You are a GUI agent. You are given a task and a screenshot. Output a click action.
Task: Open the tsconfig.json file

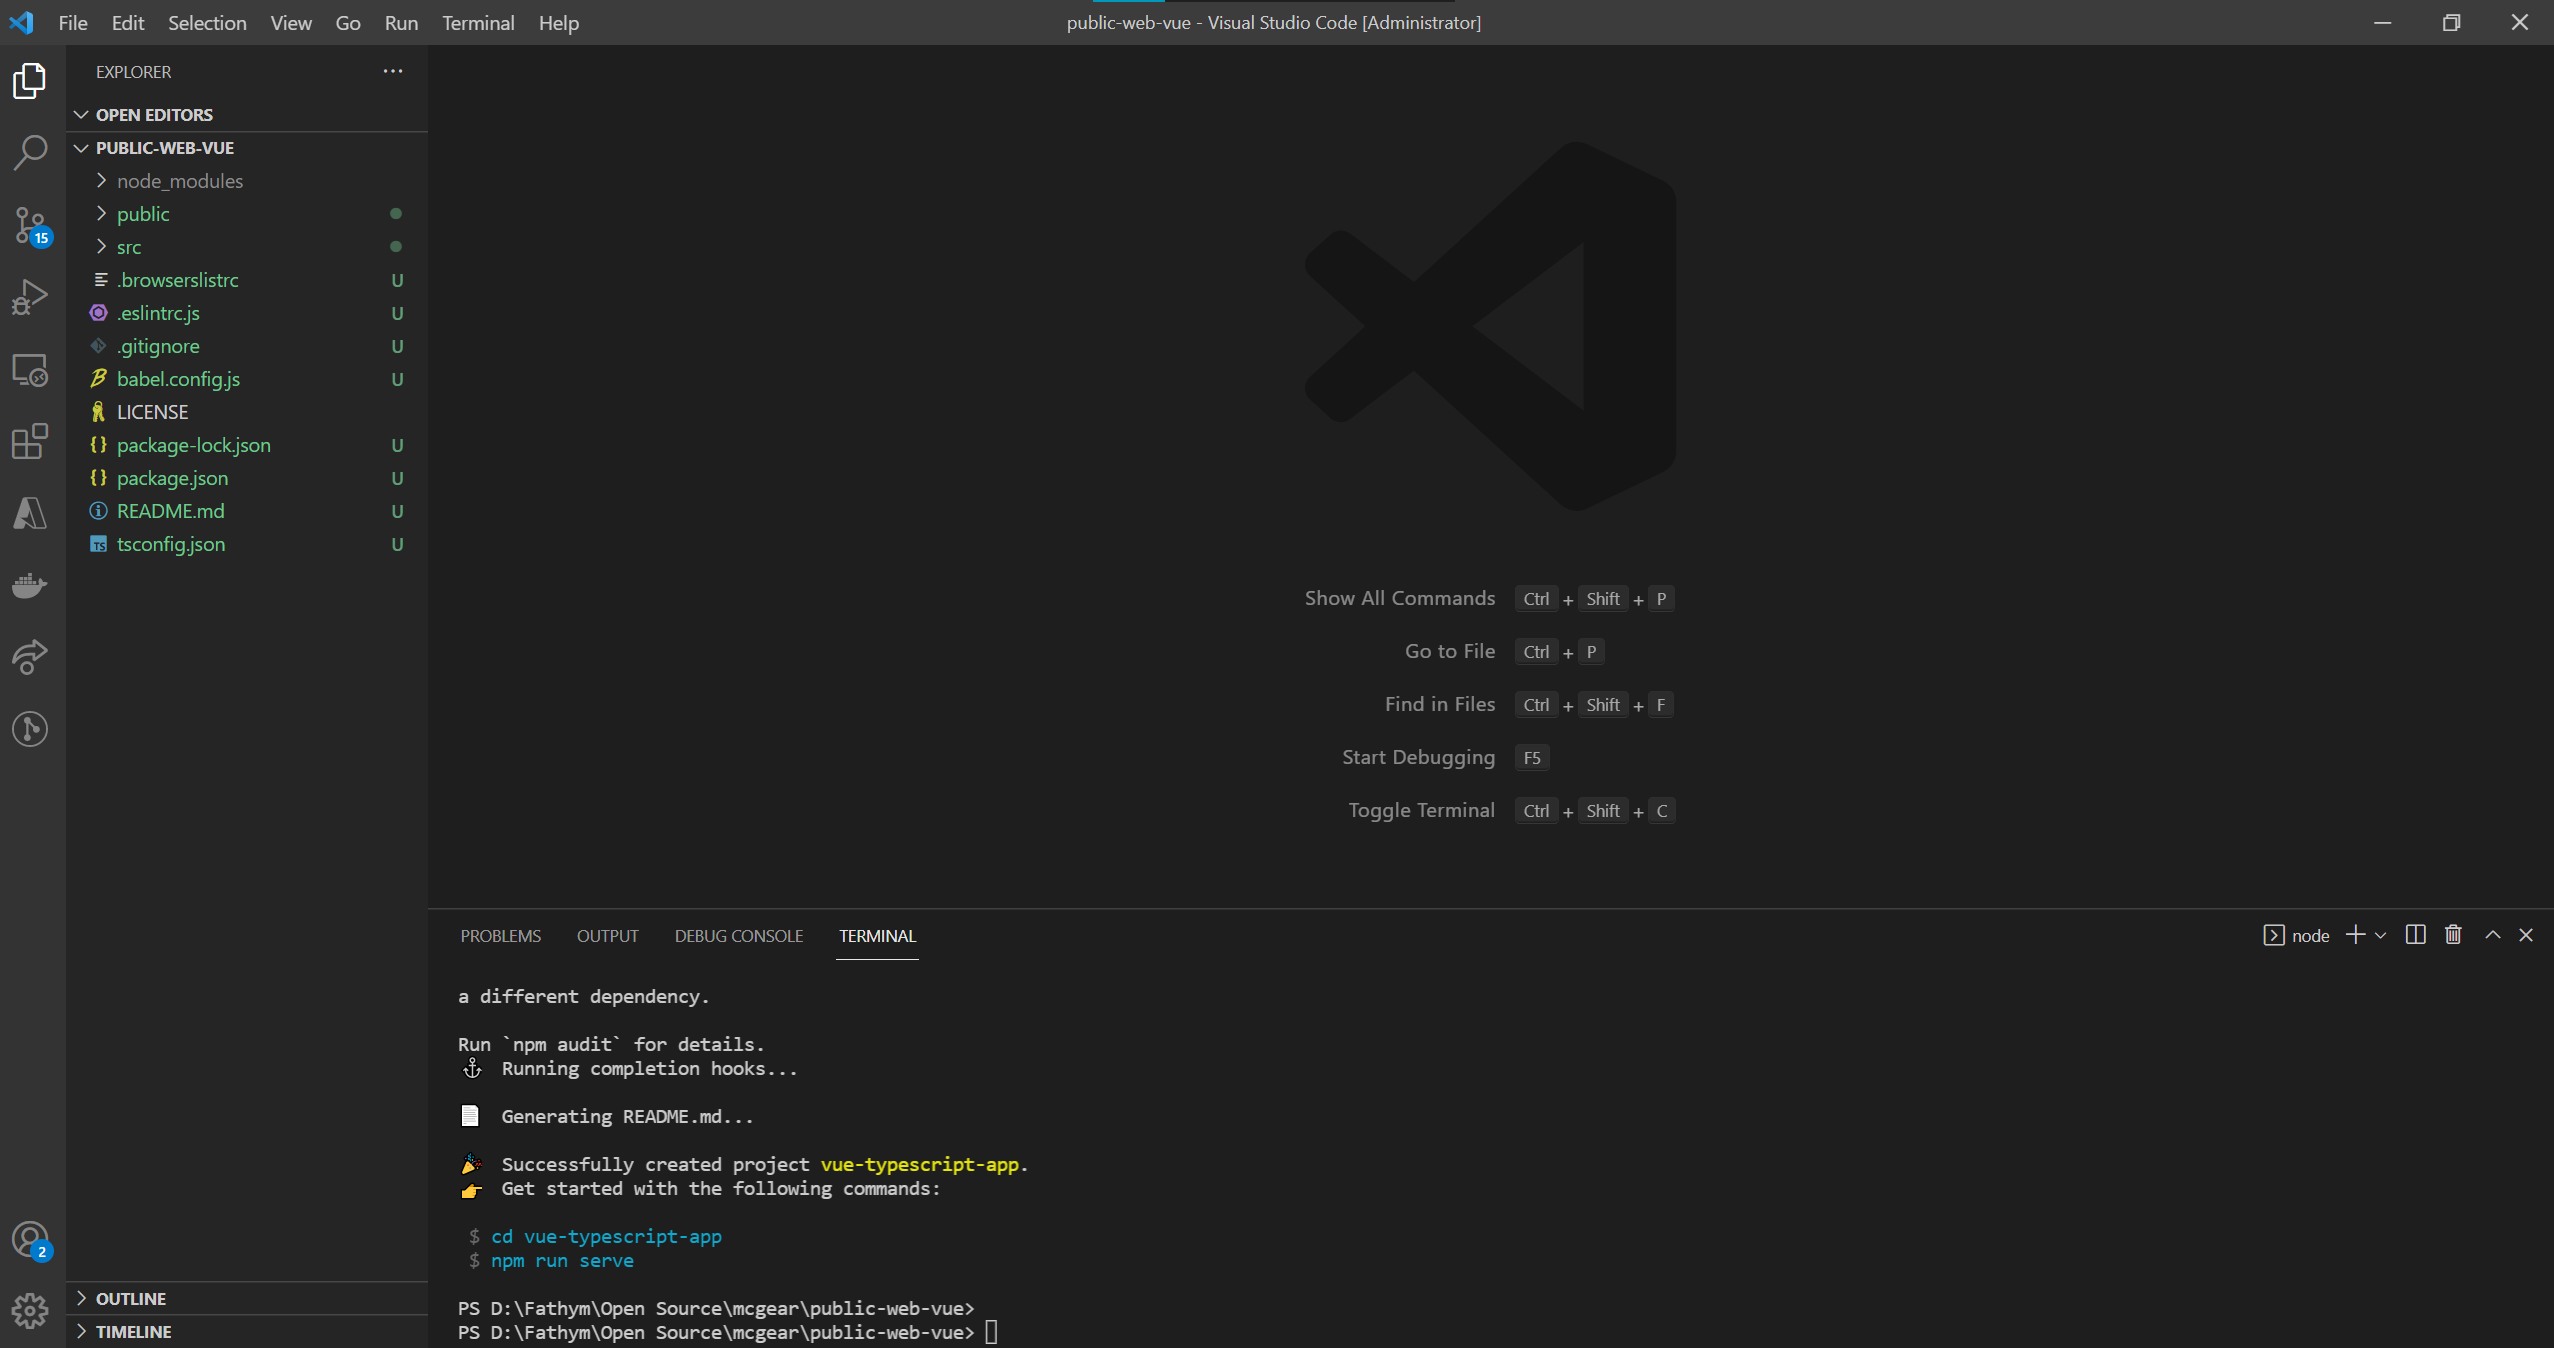[x=247, y=544]
